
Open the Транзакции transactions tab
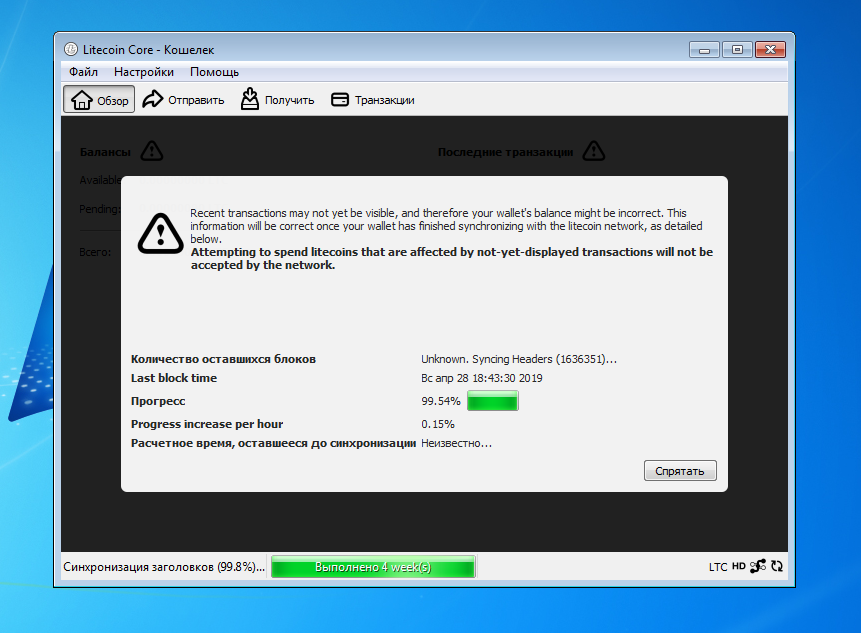click(373, 100)
